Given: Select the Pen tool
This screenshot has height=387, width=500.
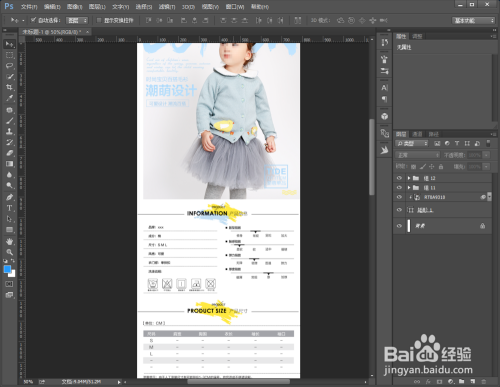Looking at the screenshot, I should 9,197.
